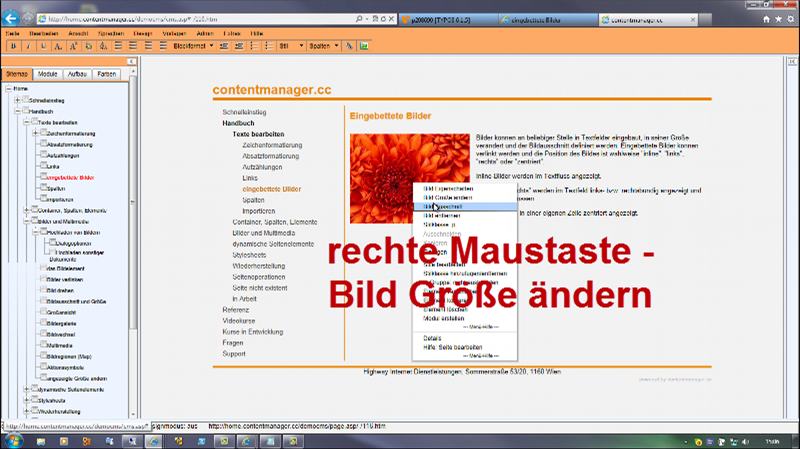Open Zeichenformatierung link in page navigation
This screenshot has width=800, height=449.
pyautogui.click(x=272, y=145)
